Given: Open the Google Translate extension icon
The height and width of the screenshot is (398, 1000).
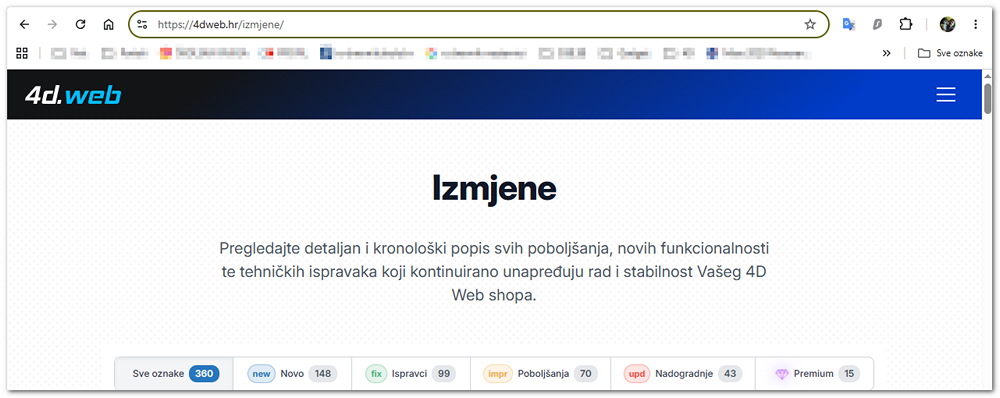Looking at the screenshot, I should tap(848, 24).
